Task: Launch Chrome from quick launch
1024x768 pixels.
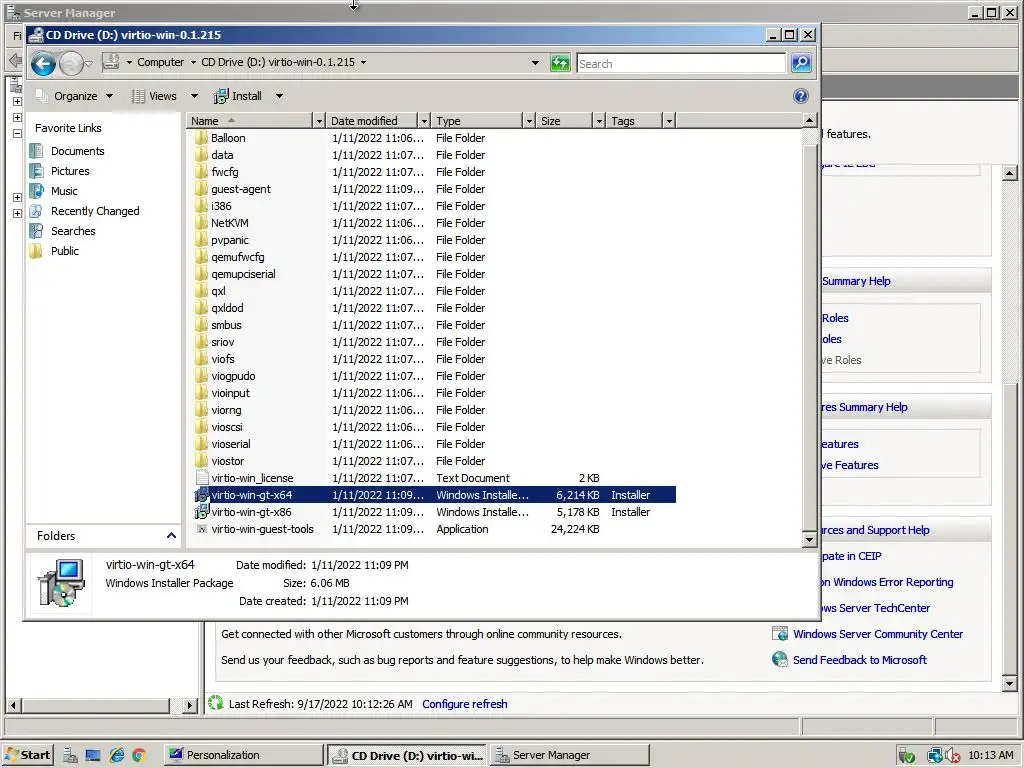Action: (138, 755)
